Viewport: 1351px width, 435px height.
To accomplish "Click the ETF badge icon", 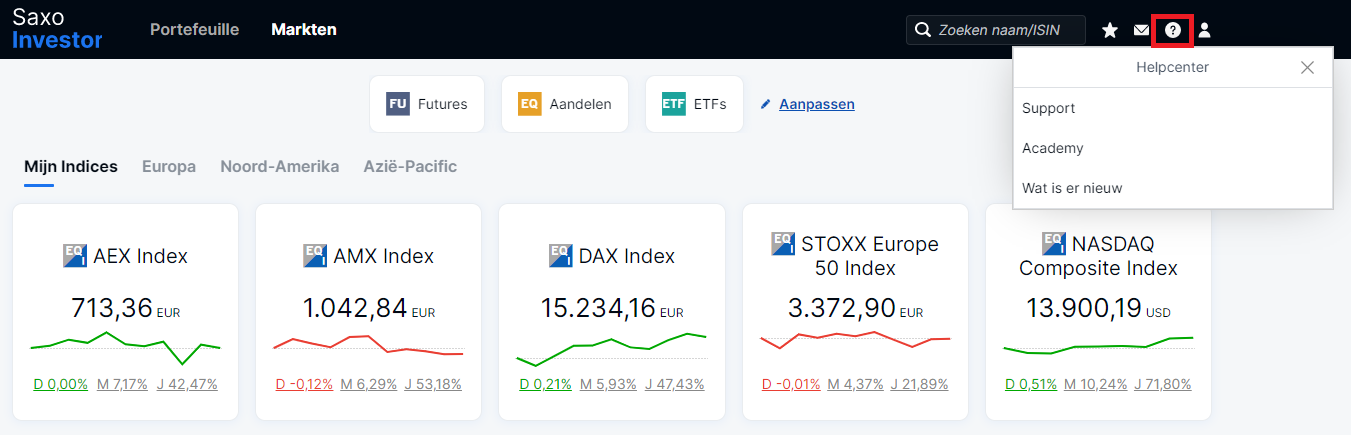I will pyautogui.click(x=674, y=104).
